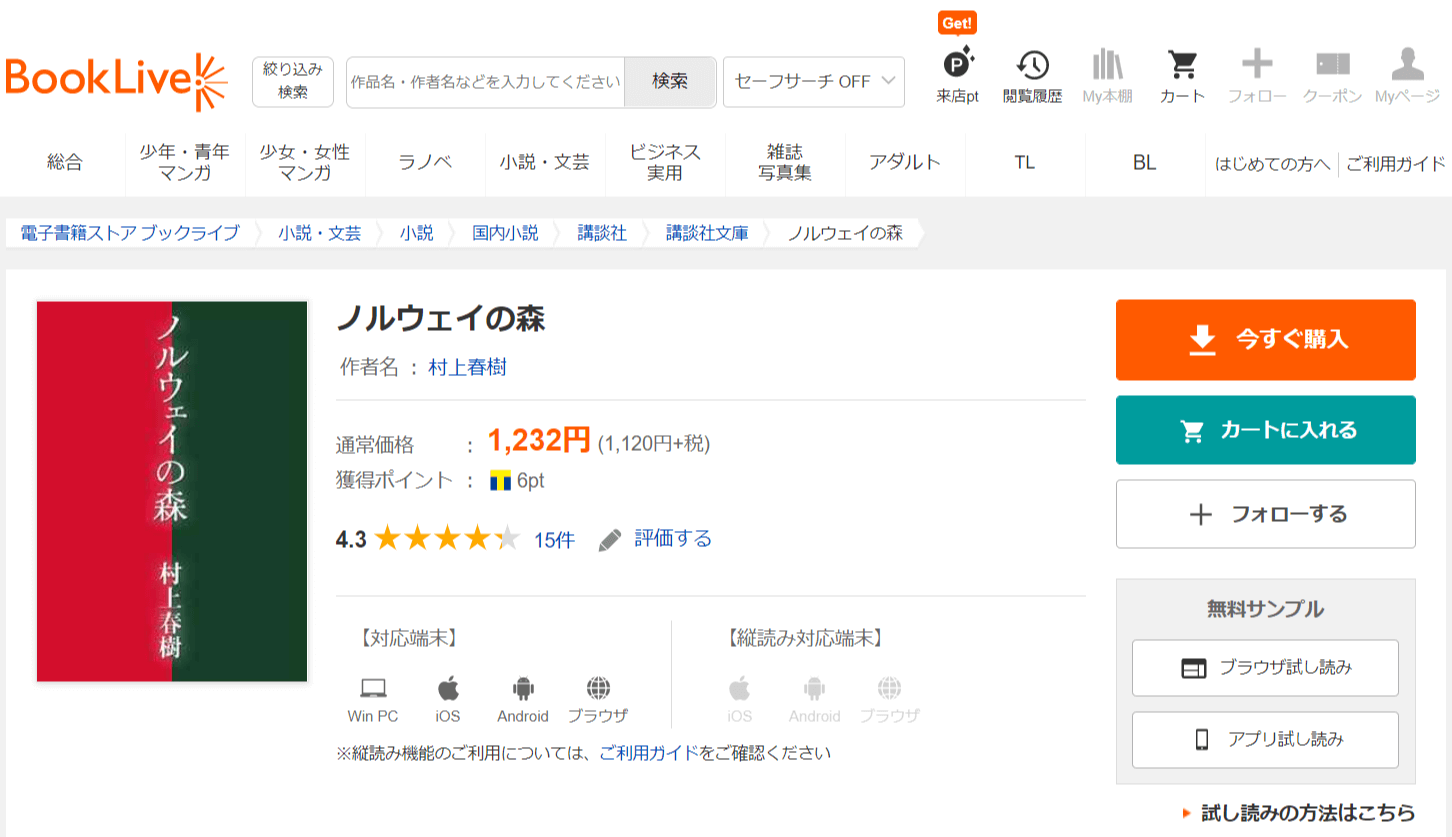Toggle フォローする follow button
This screenshot has width=1452, height=837.
coord(1265,514)
